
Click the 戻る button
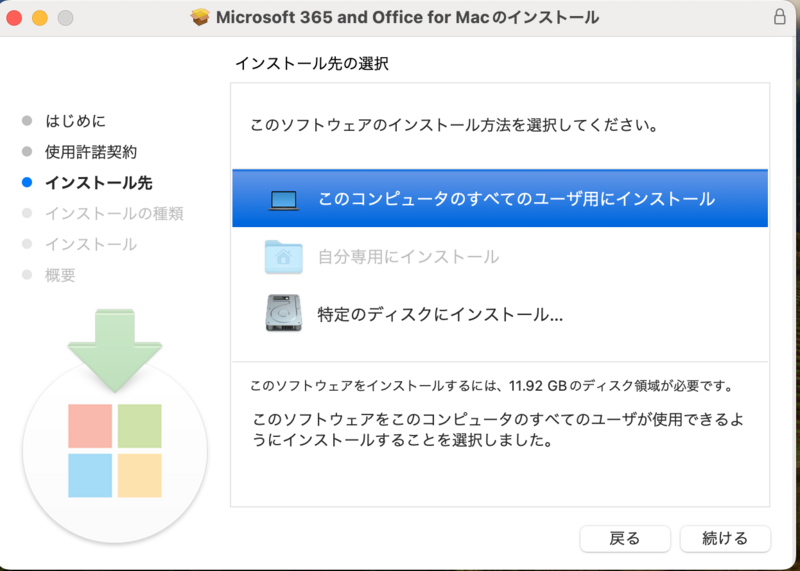click(x=625, y=539)
